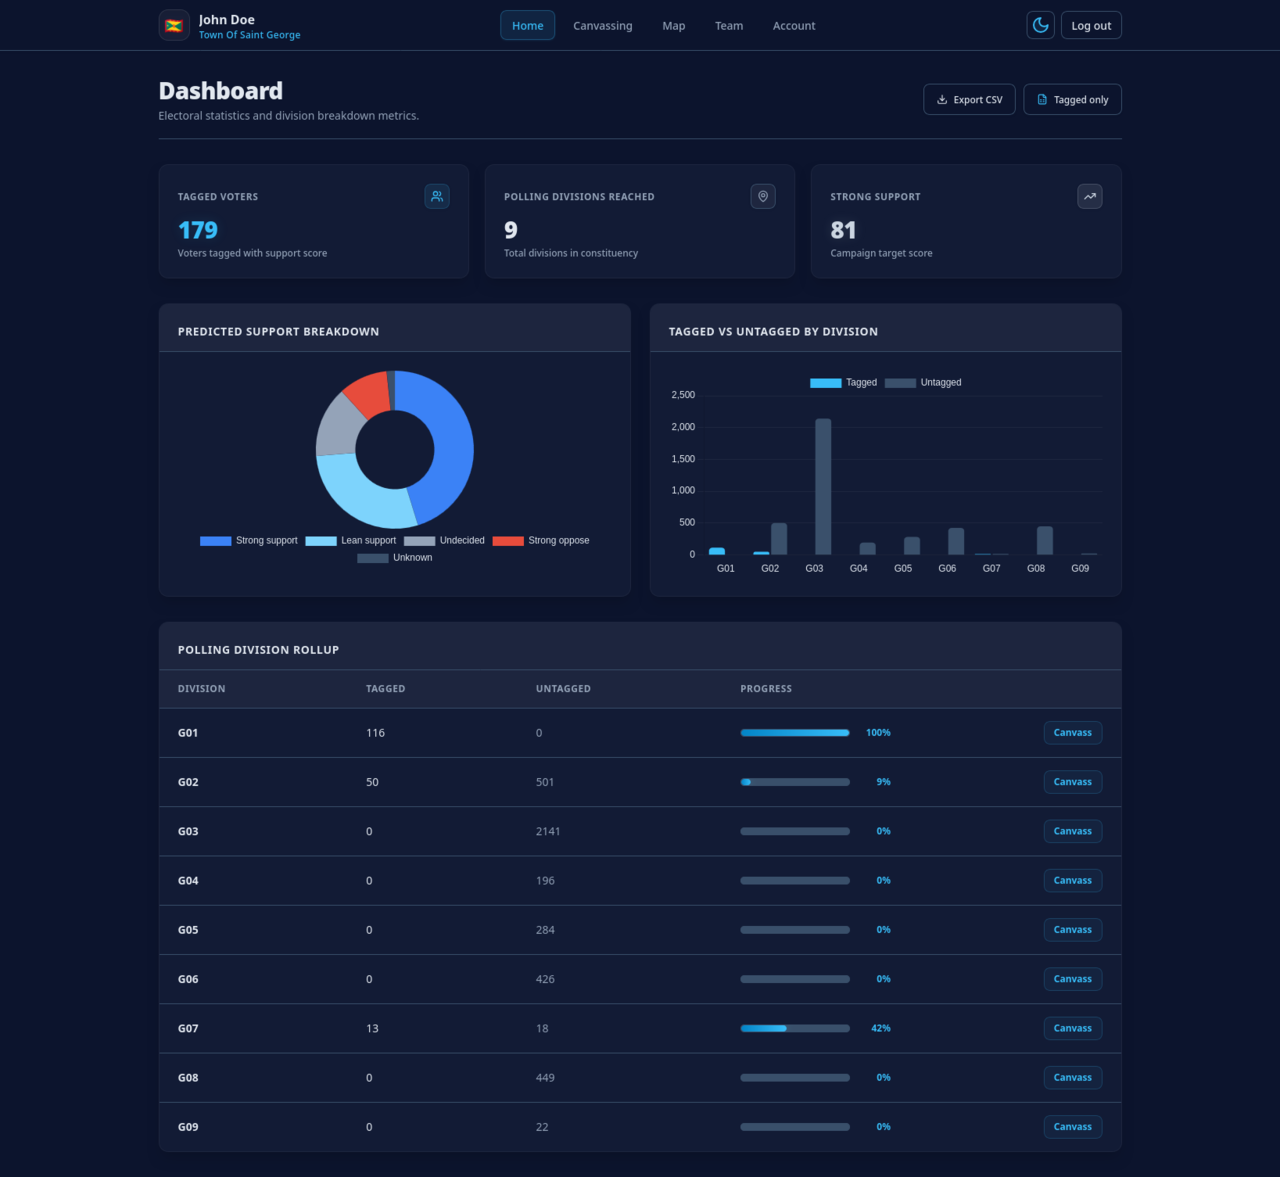Click the Progress column header
Image resolution: width=1280 pixels, height=1177 pixels.
[x=766, y=689]
